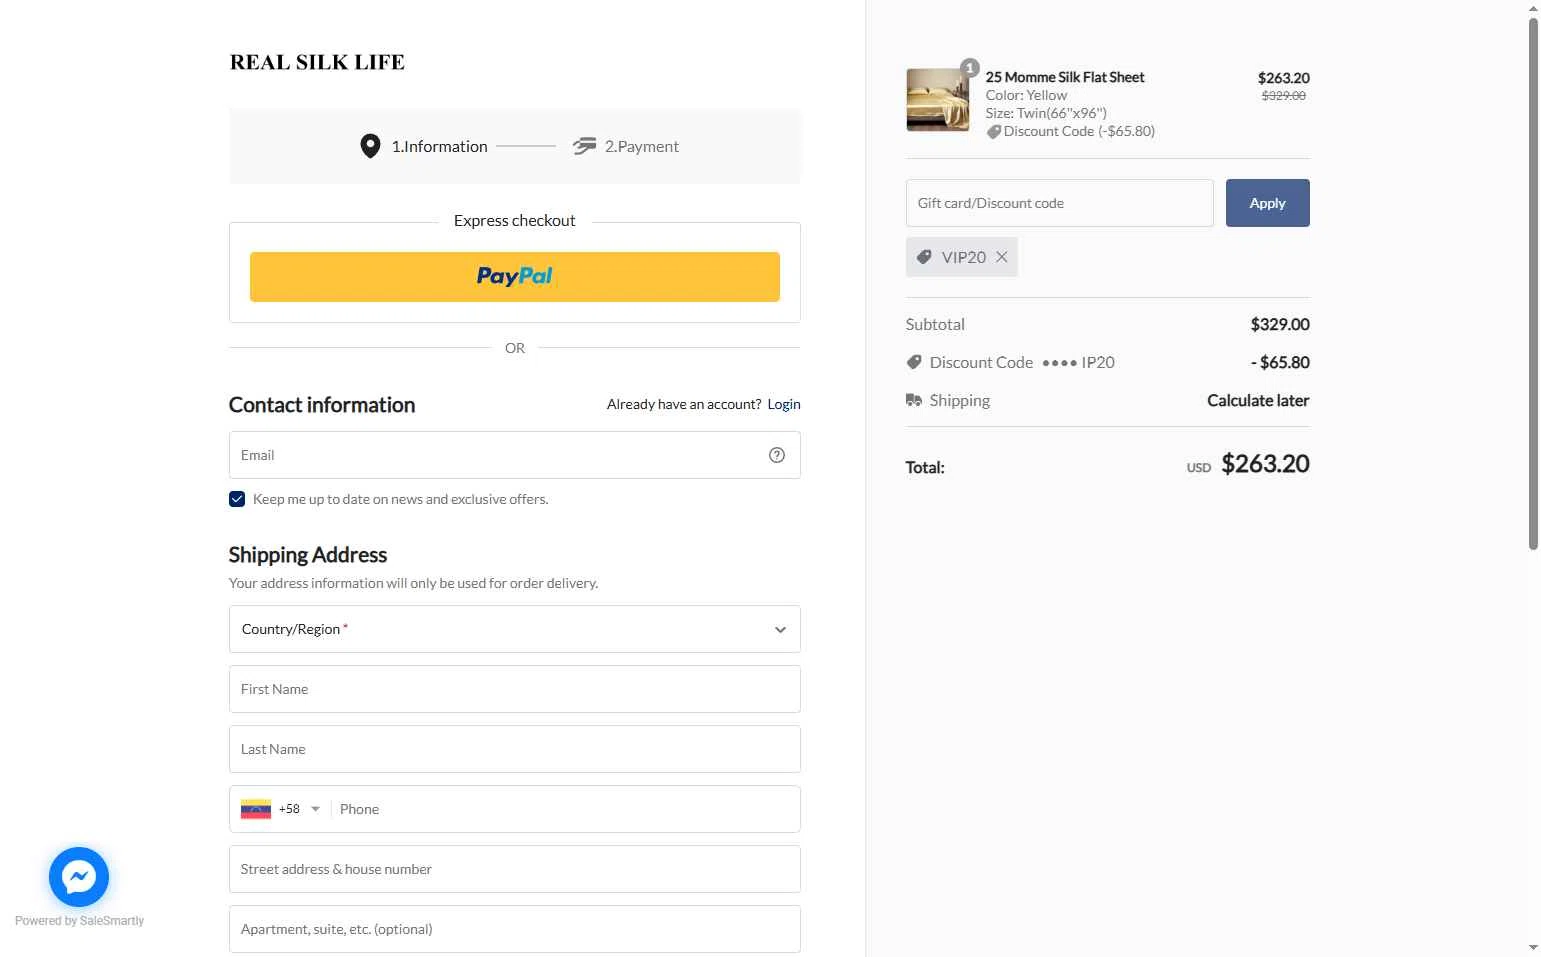The width and height of the screenshot is (1541, 957).
Task: Click the email help question-mark icon
Action: click(x=777, y=455)
